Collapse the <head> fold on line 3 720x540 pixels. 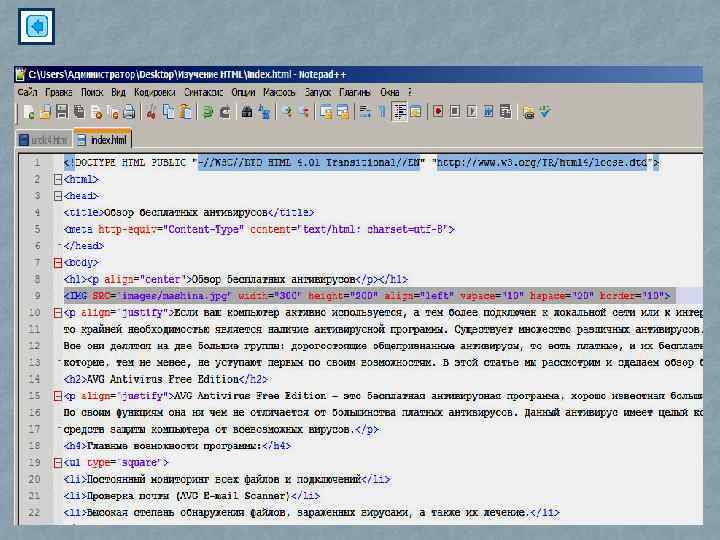click(x=58, y=196)
